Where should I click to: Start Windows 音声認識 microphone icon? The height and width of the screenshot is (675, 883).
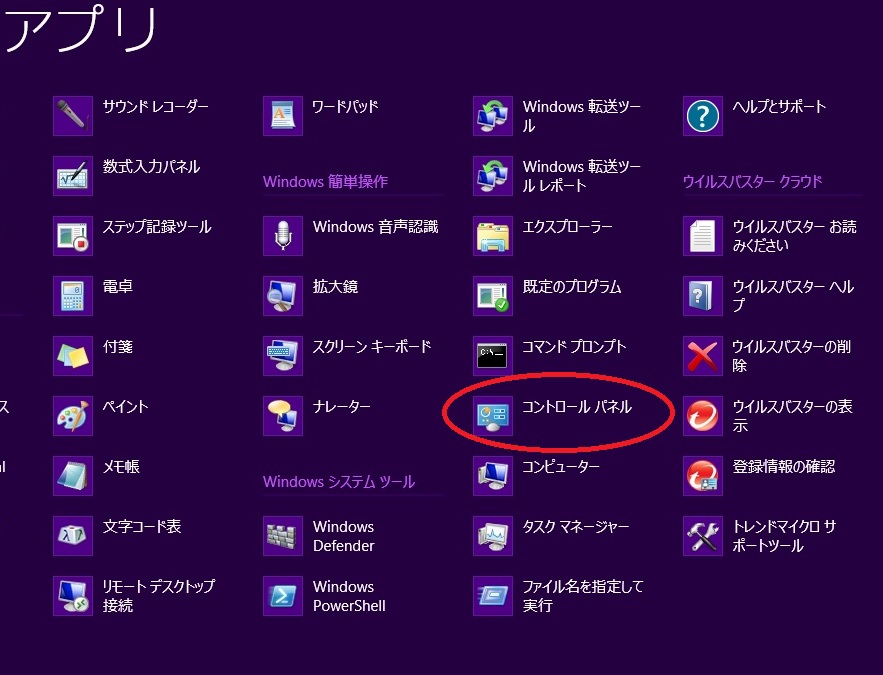pyautogui.click(x=283, y=236)
